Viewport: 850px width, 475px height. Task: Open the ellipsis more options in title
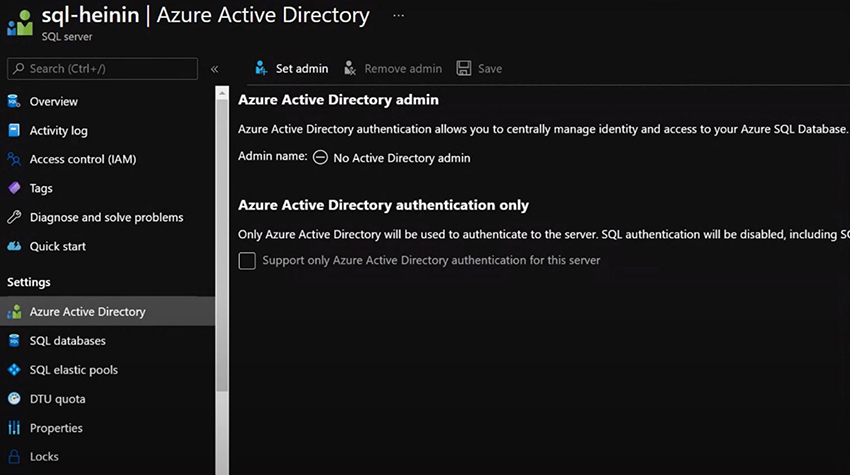click(399, 16)
